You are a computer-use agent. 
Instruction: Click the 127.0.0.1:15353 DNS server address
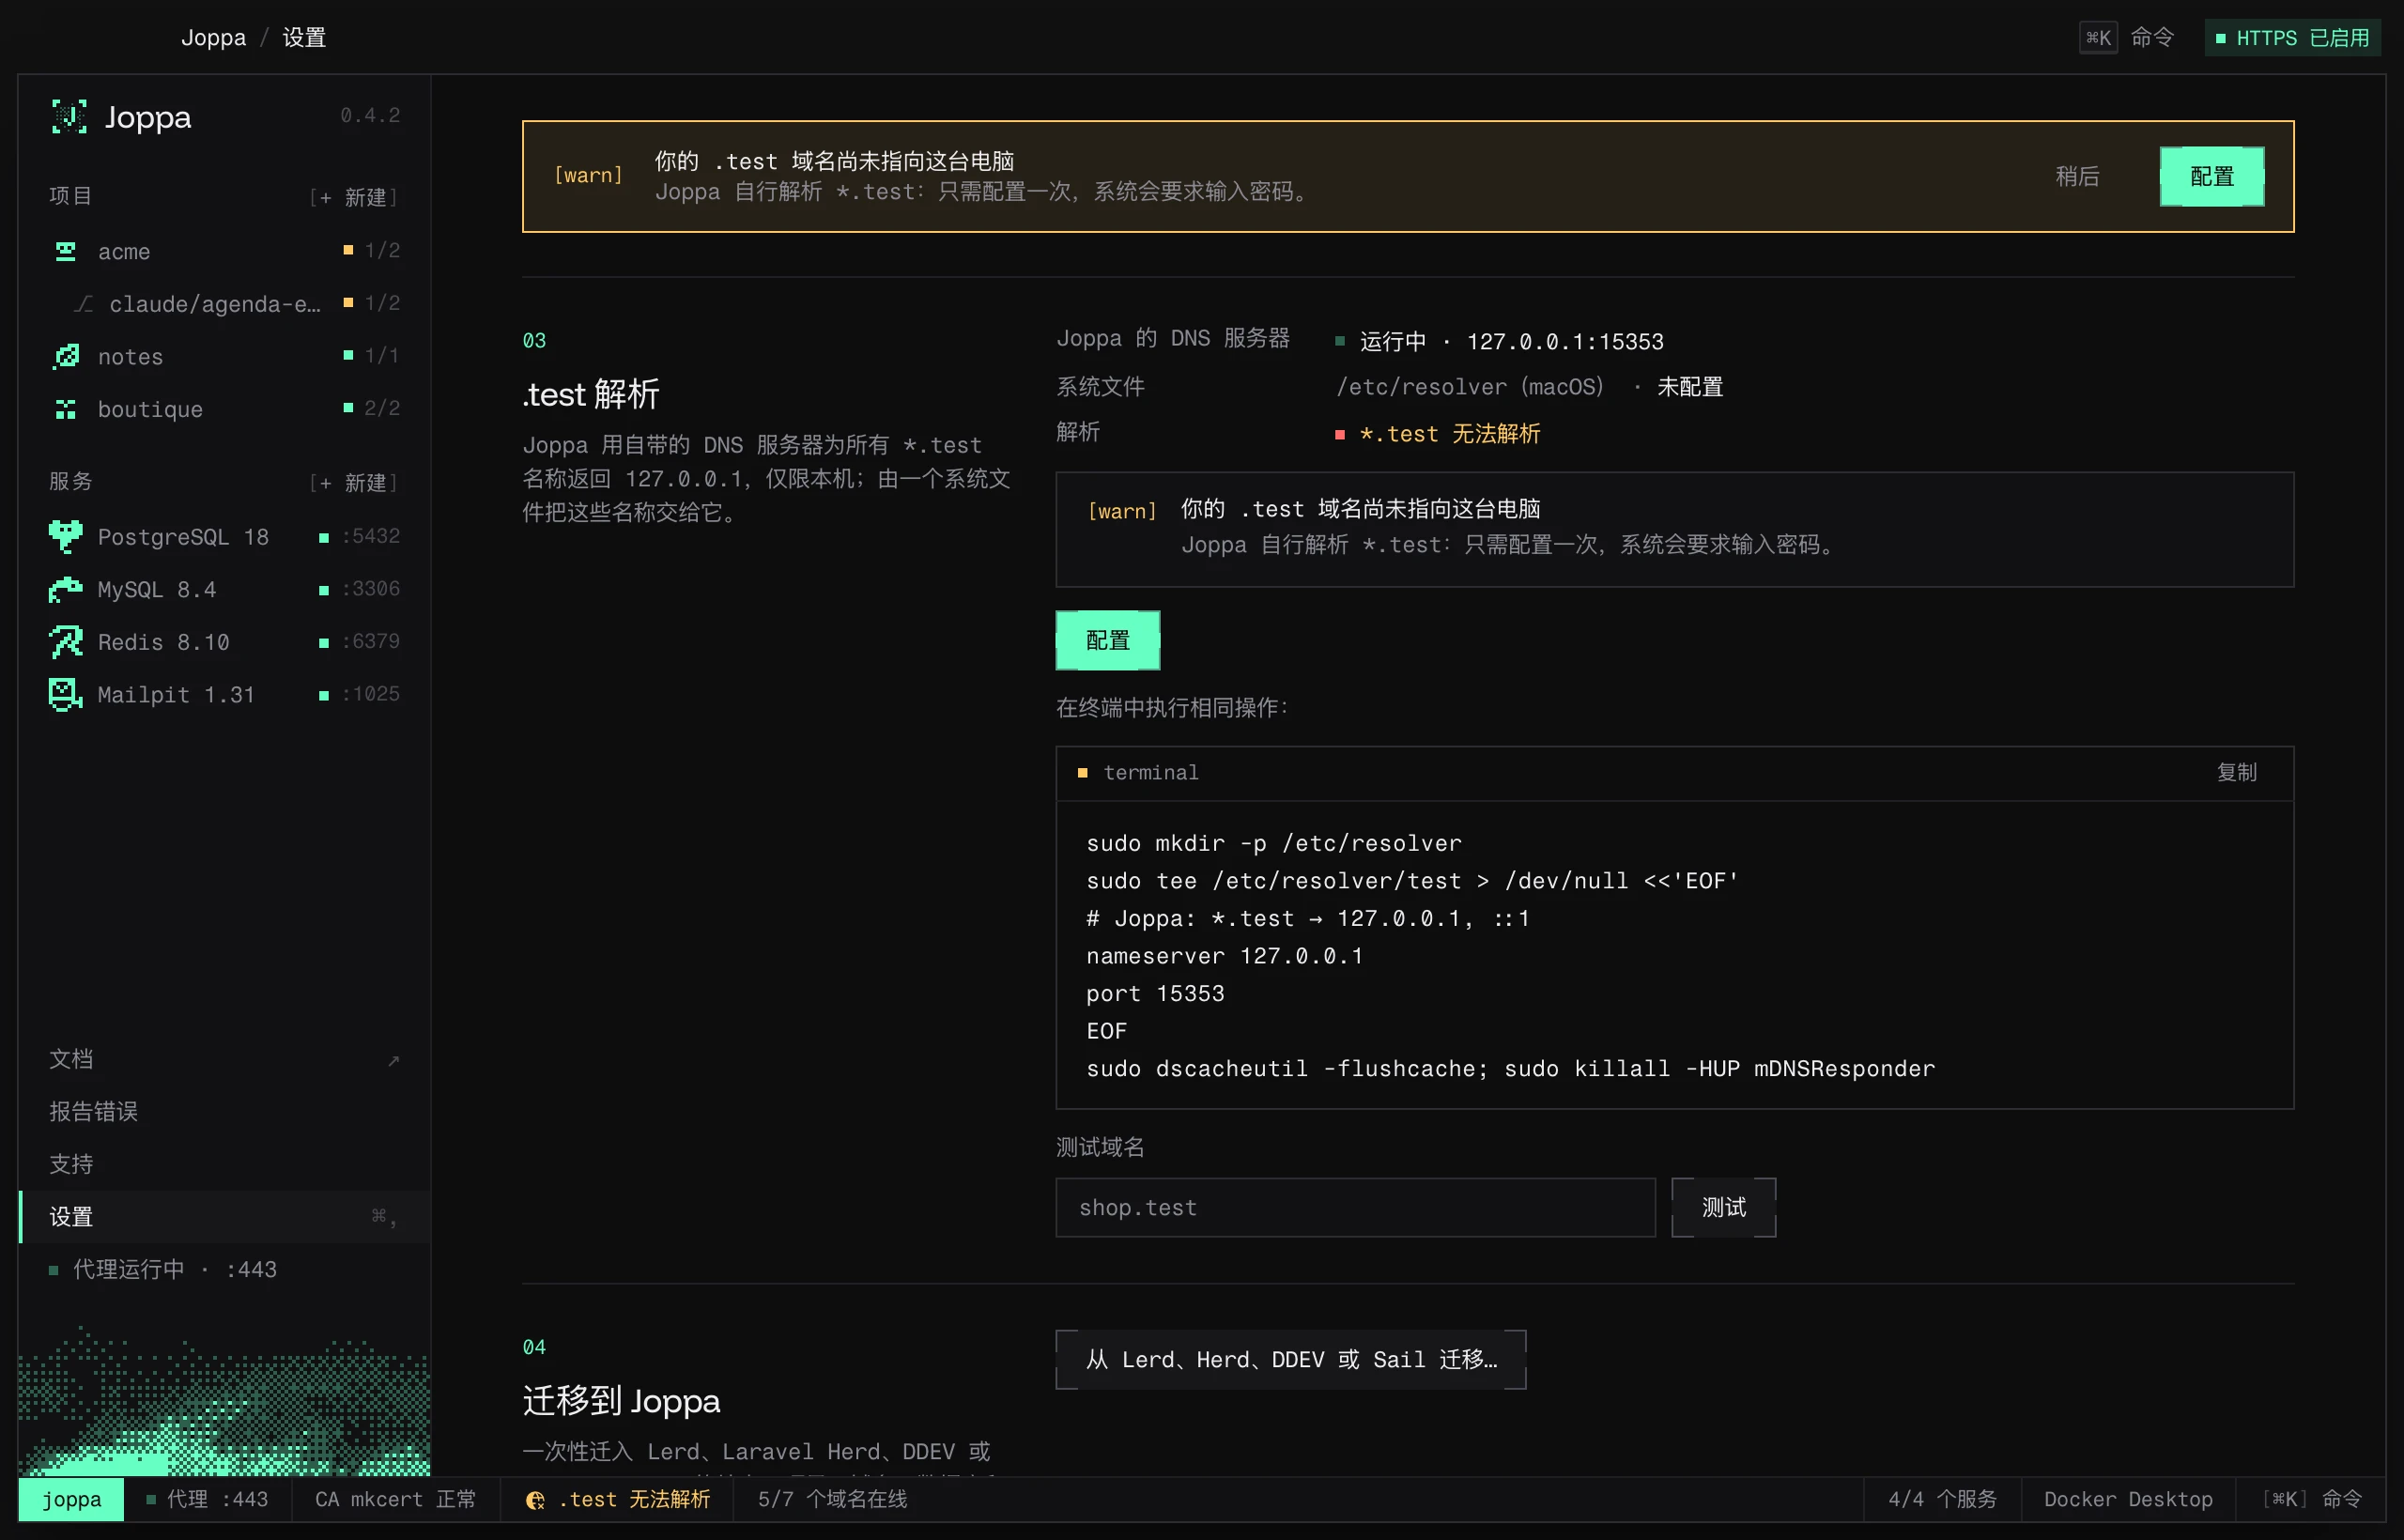click(1565, 341)
